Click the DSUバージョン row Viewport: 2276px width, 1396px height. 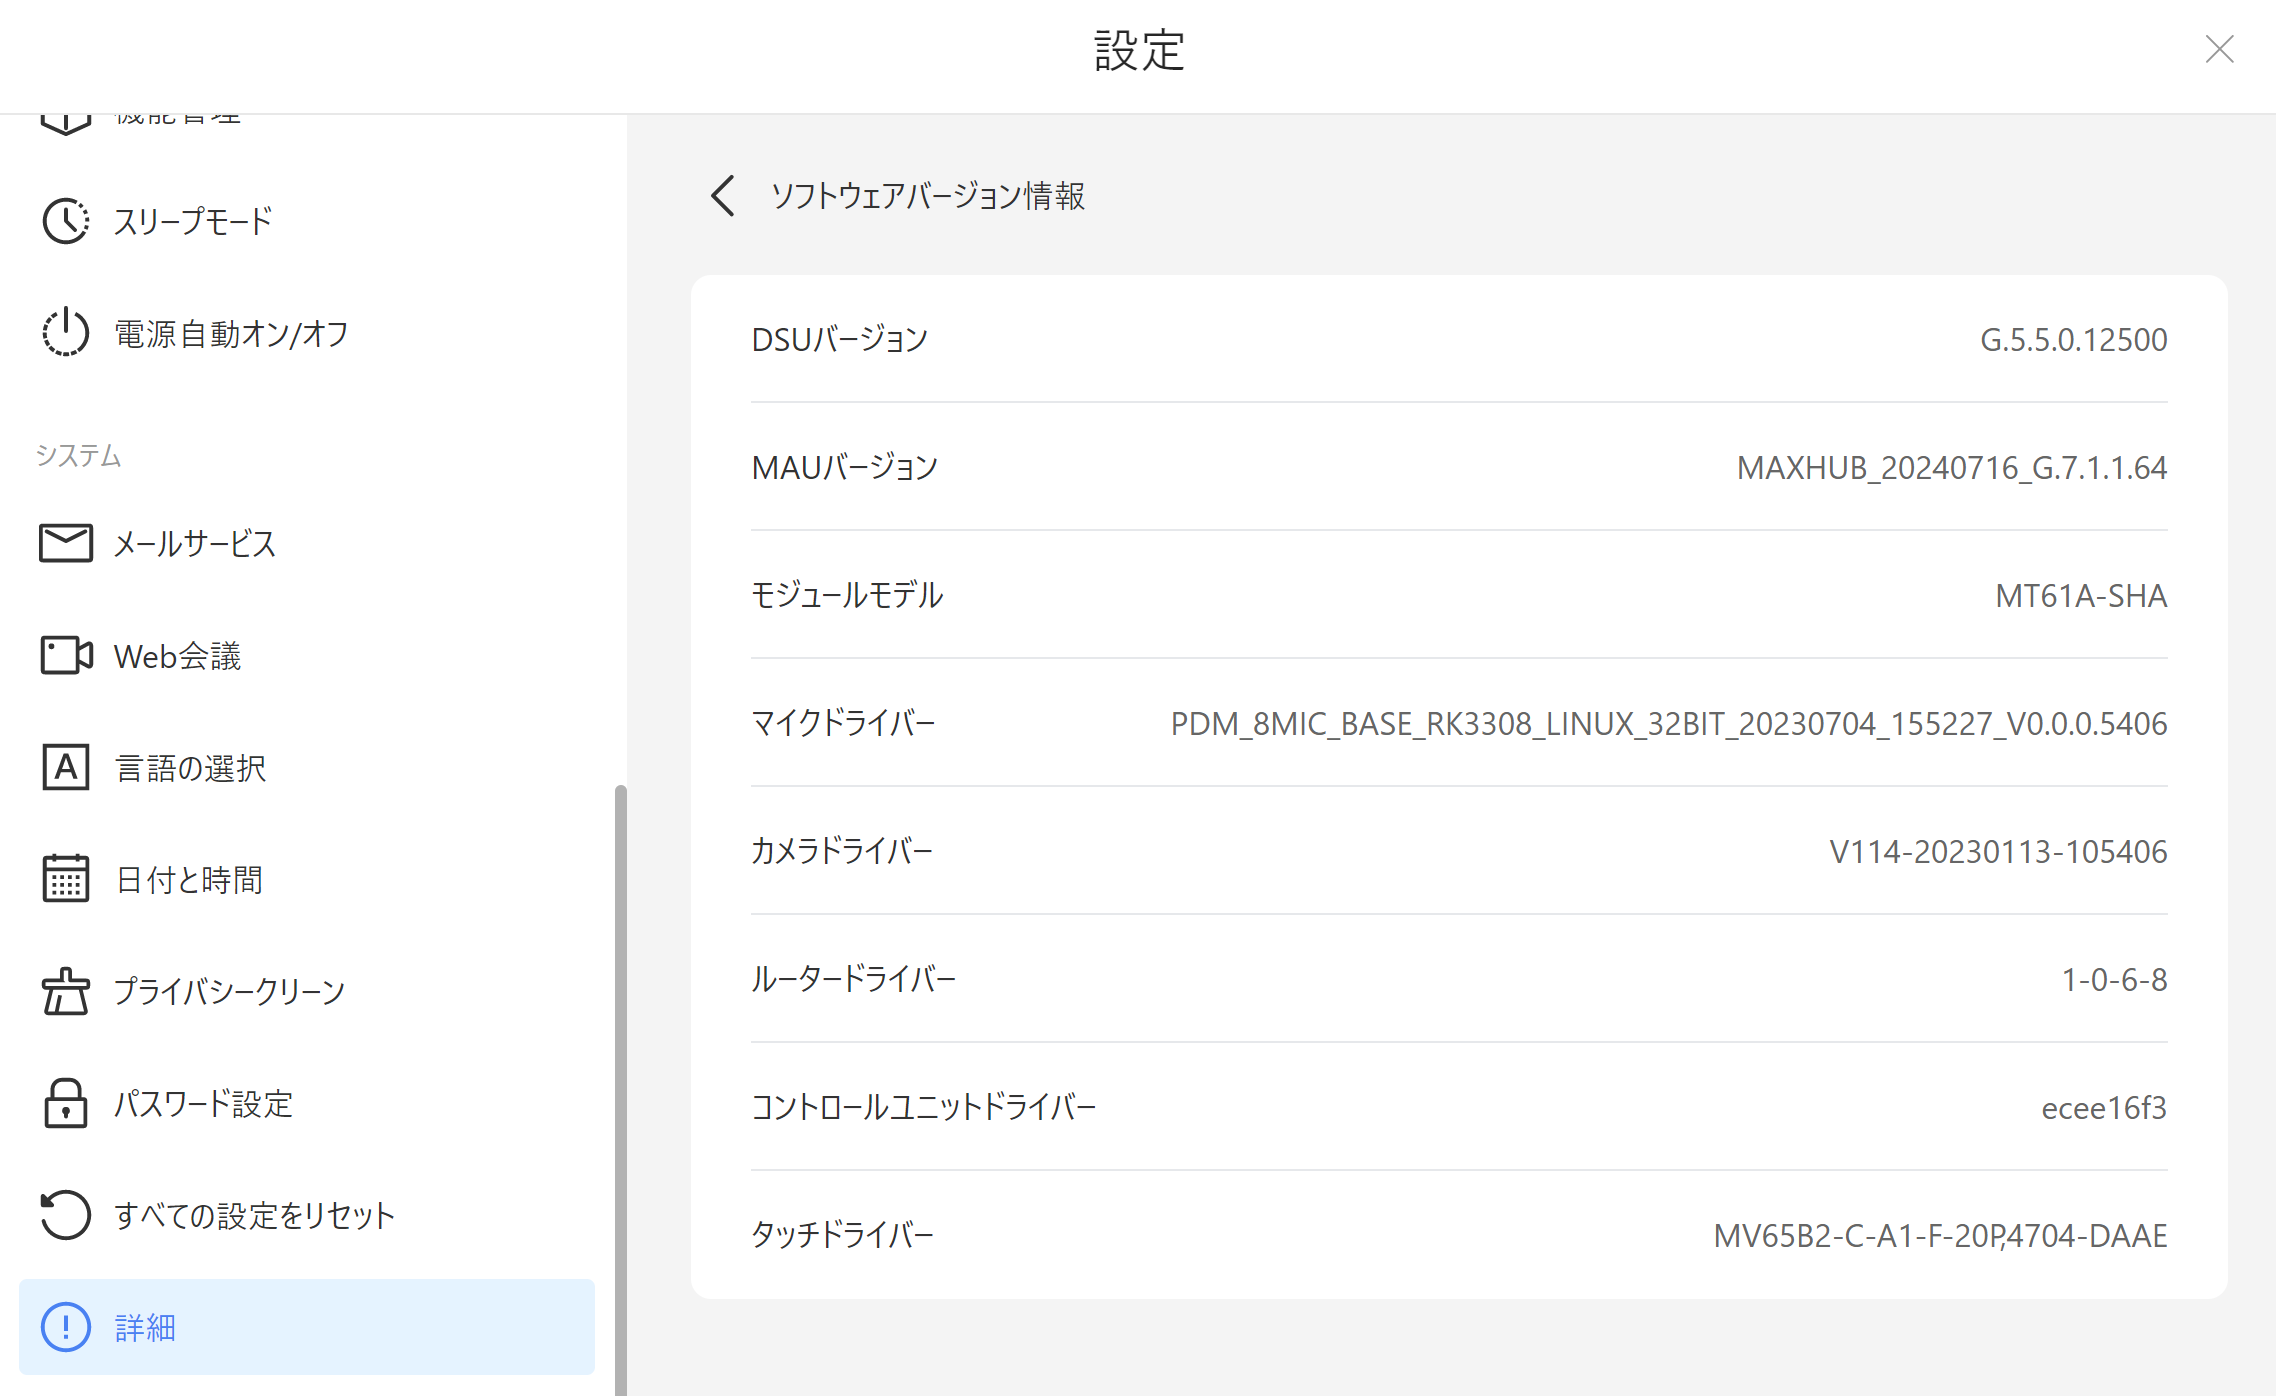[x=1458, y=340]
